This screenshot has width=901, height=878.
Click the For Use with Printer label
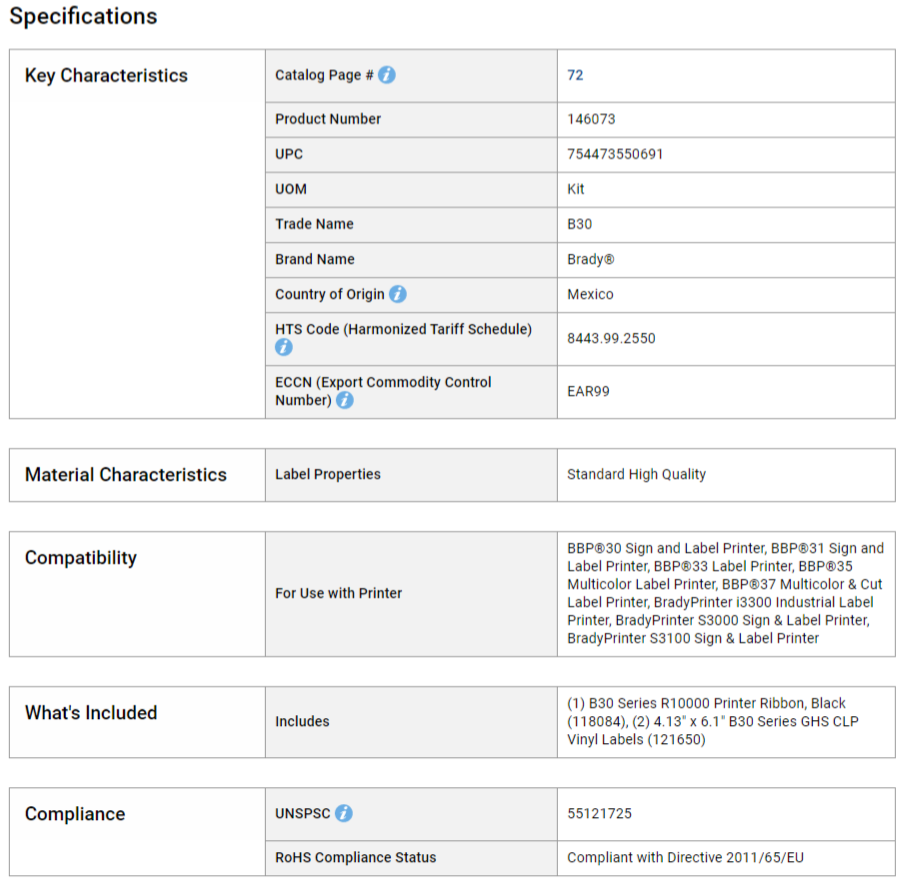[x=338, y=593]
